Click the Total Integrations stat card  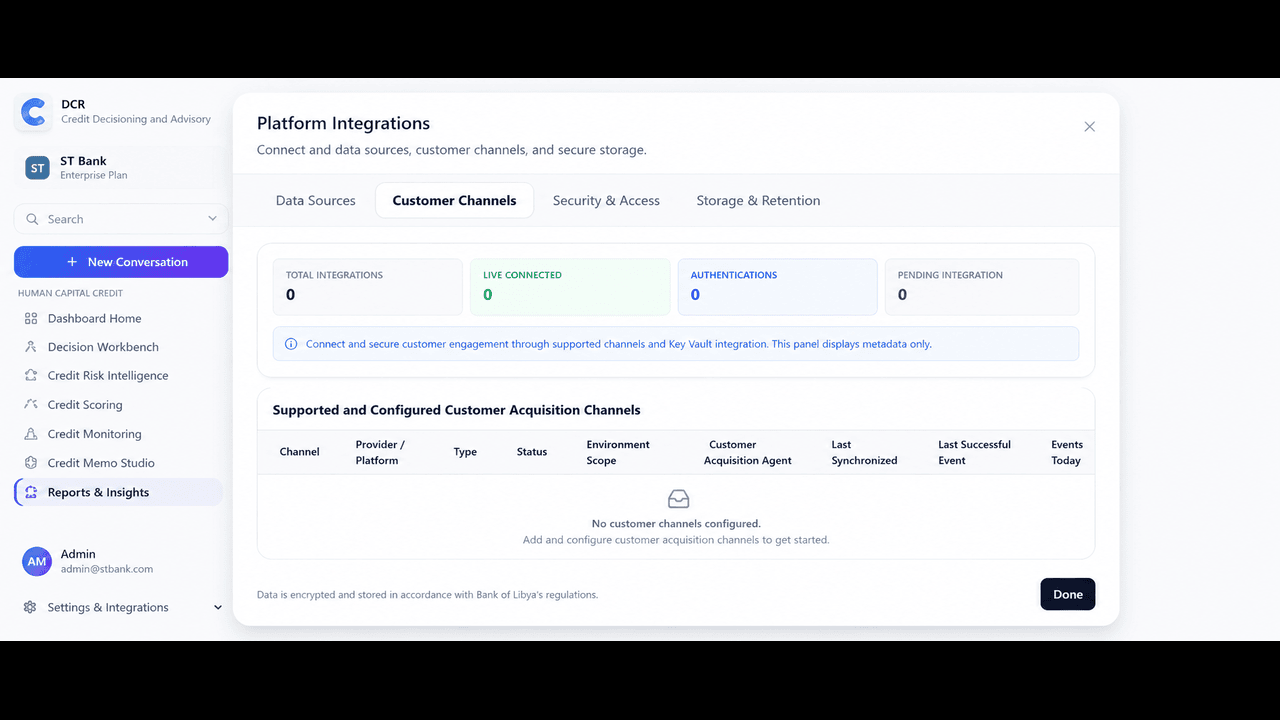[x=368, y=287]
